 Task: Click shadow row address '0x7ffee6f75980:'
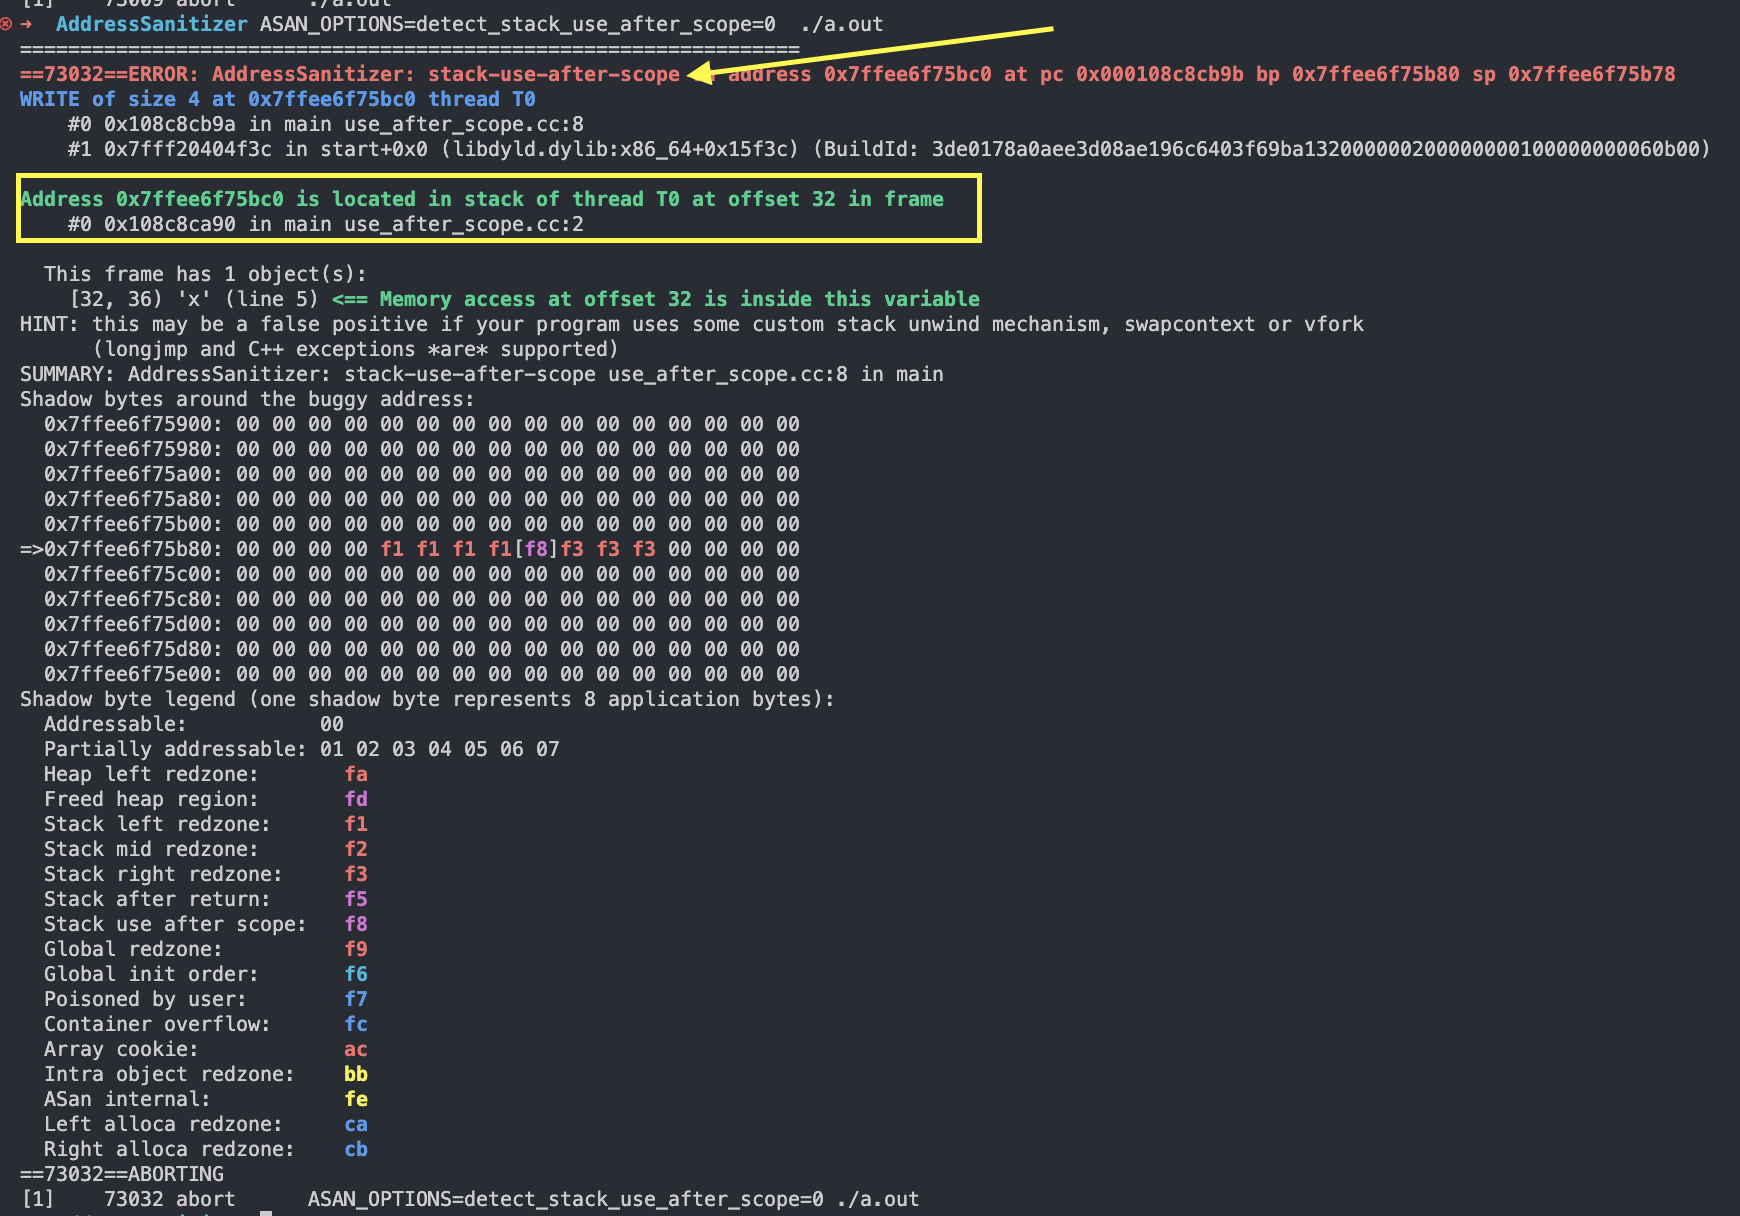click(x=134, y=449)
